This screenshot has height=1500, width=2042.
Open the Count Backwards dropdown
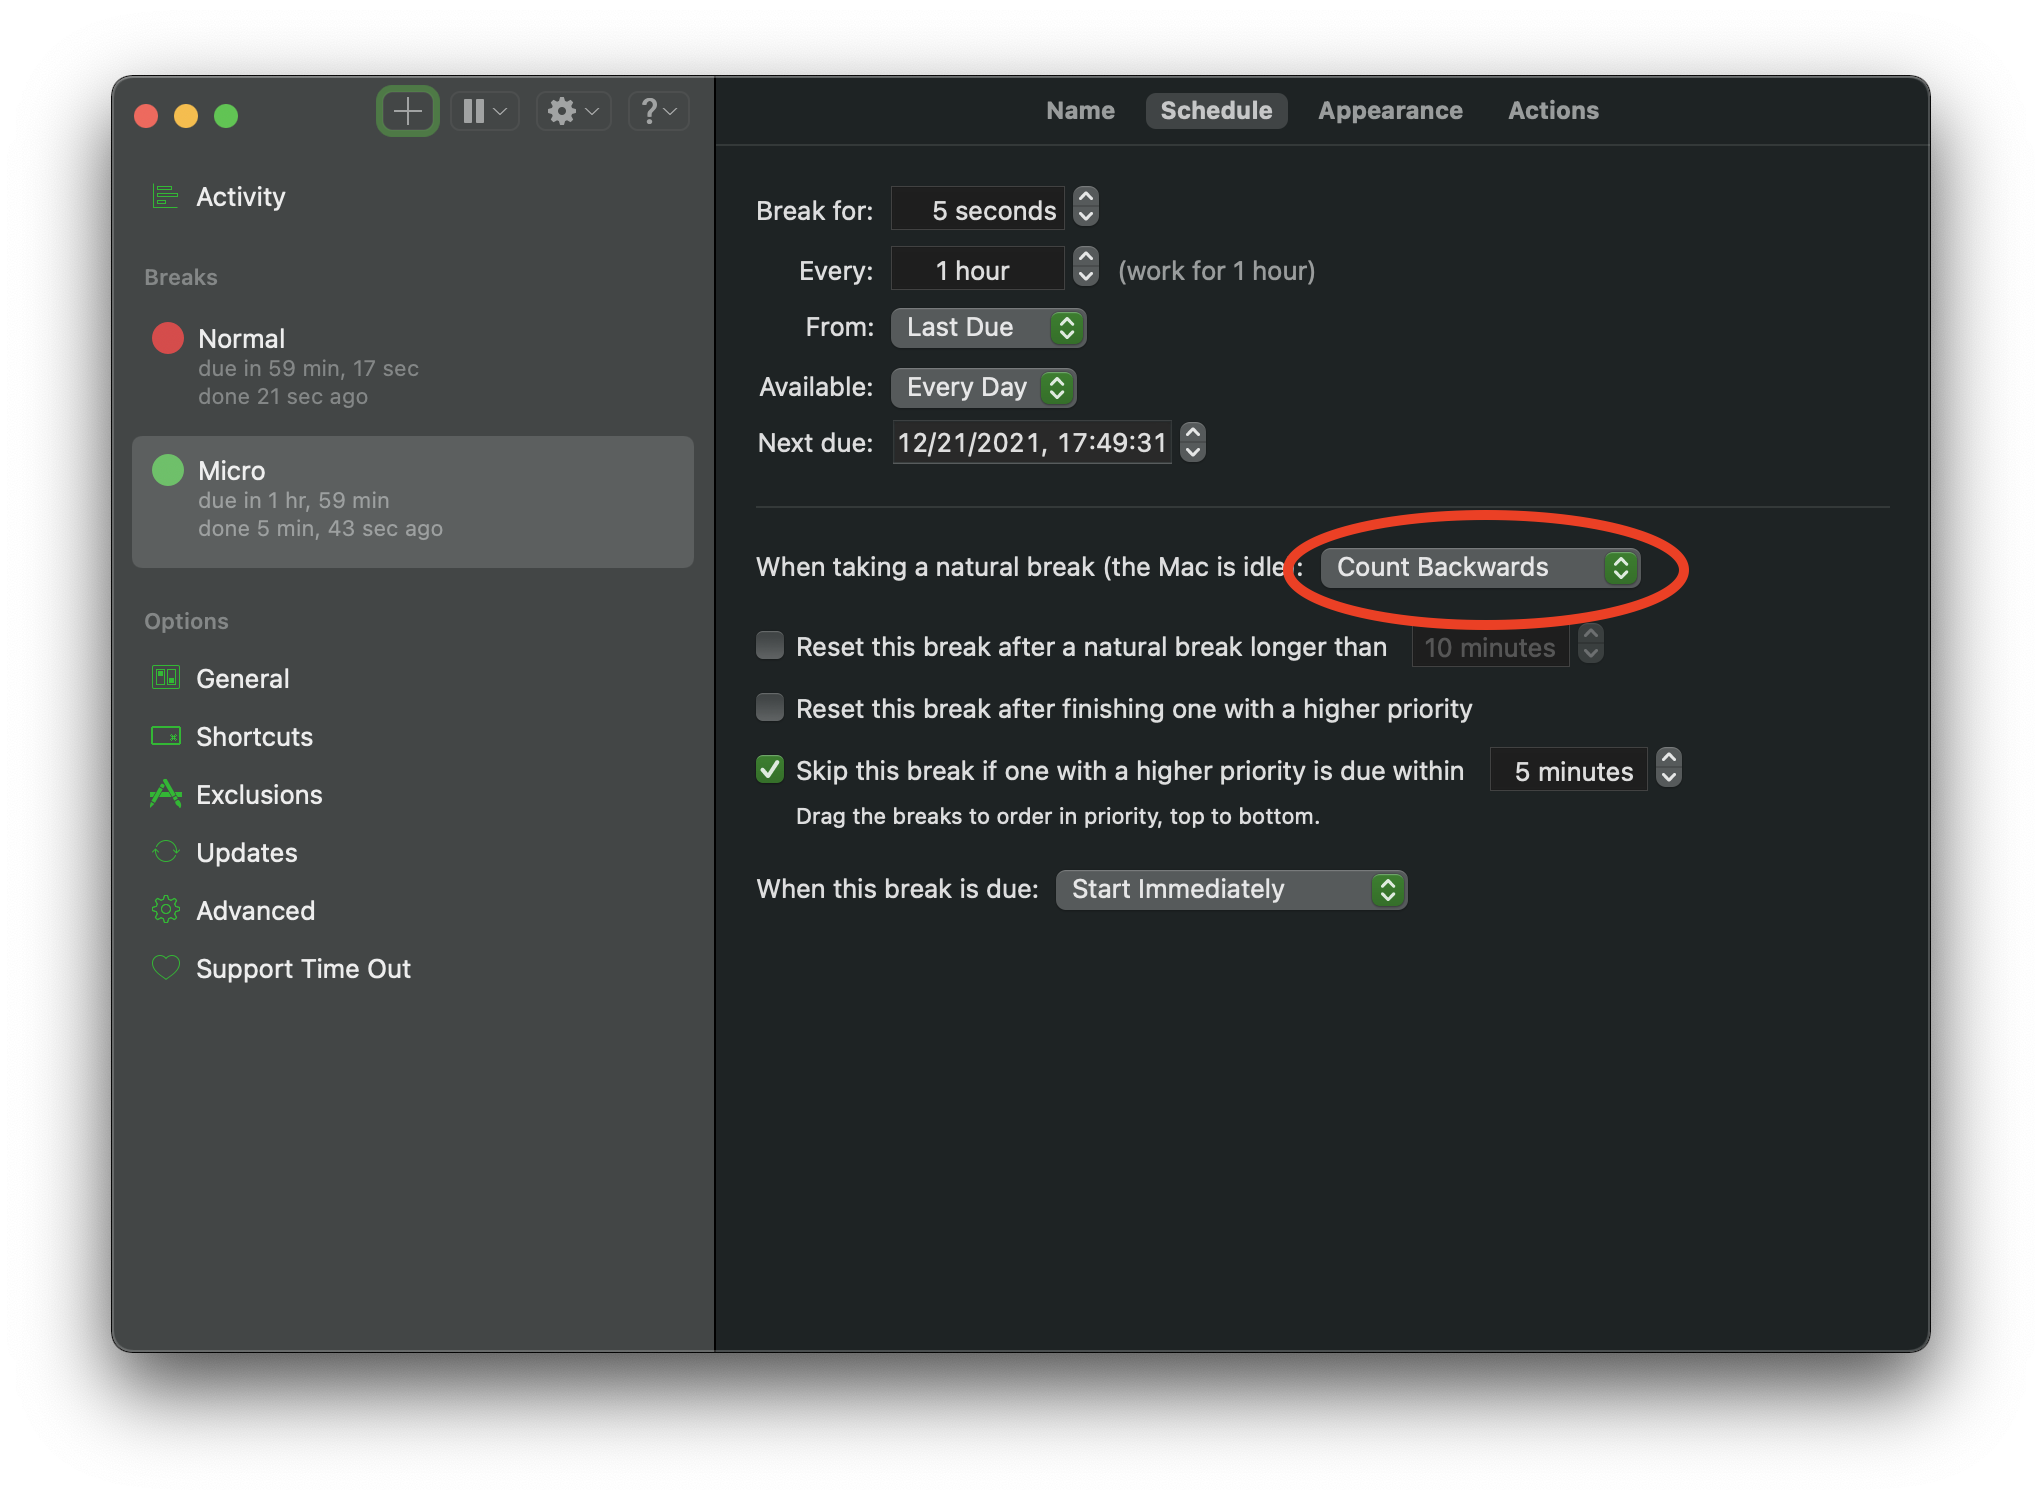coord(1480,567)
